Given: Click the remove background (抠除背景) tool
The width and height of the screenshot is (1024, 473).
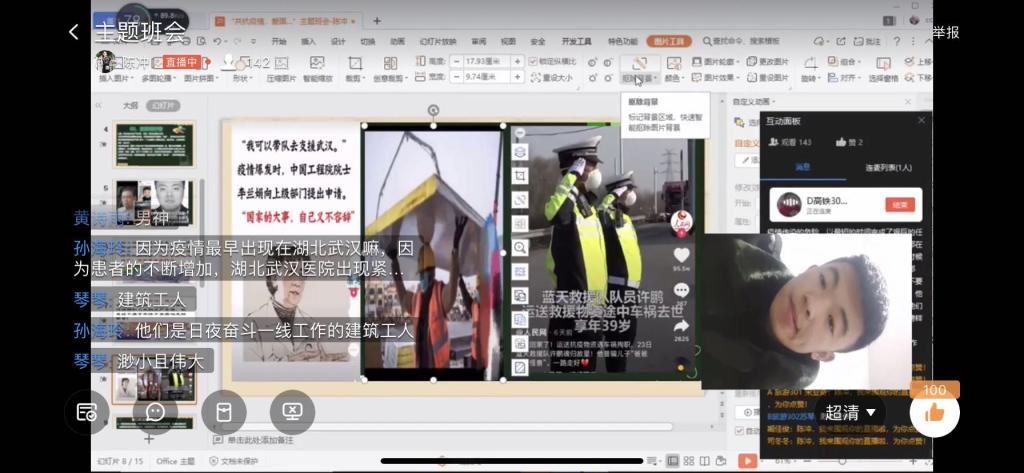Looking at the screenshot, I should coord(638,68).
